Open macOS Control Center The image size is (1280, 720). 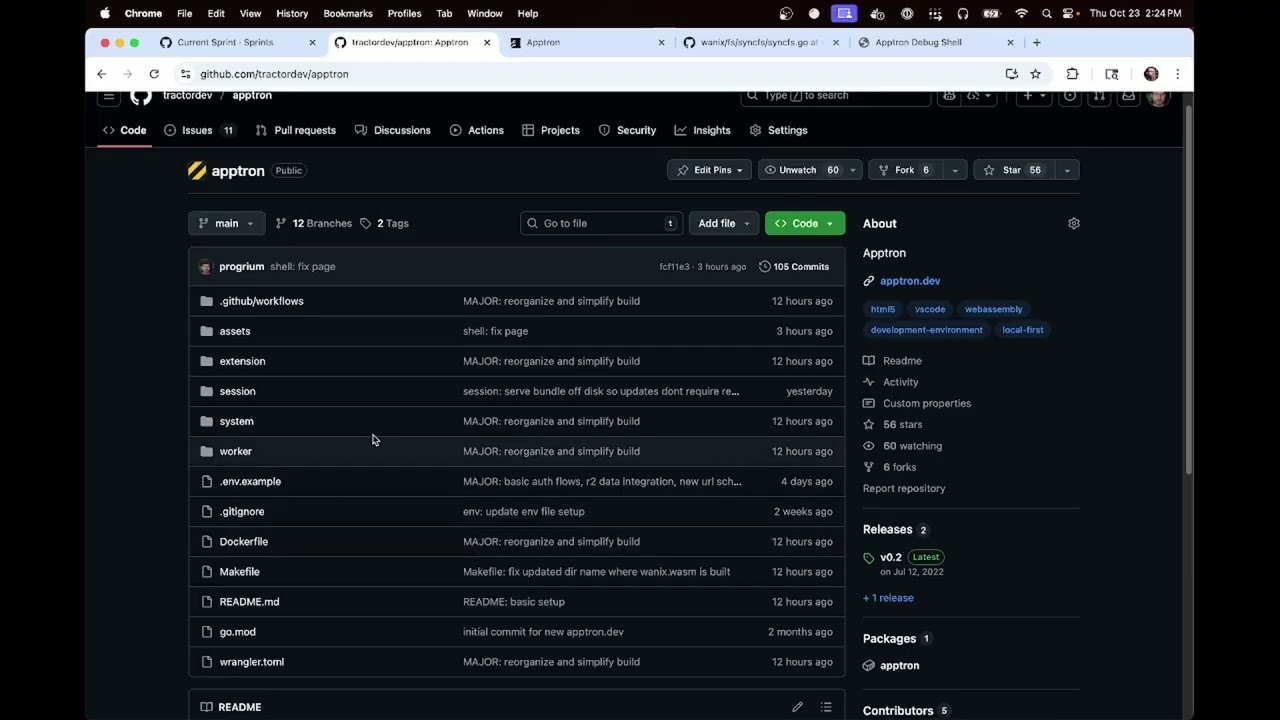[x=1070, y=14]
